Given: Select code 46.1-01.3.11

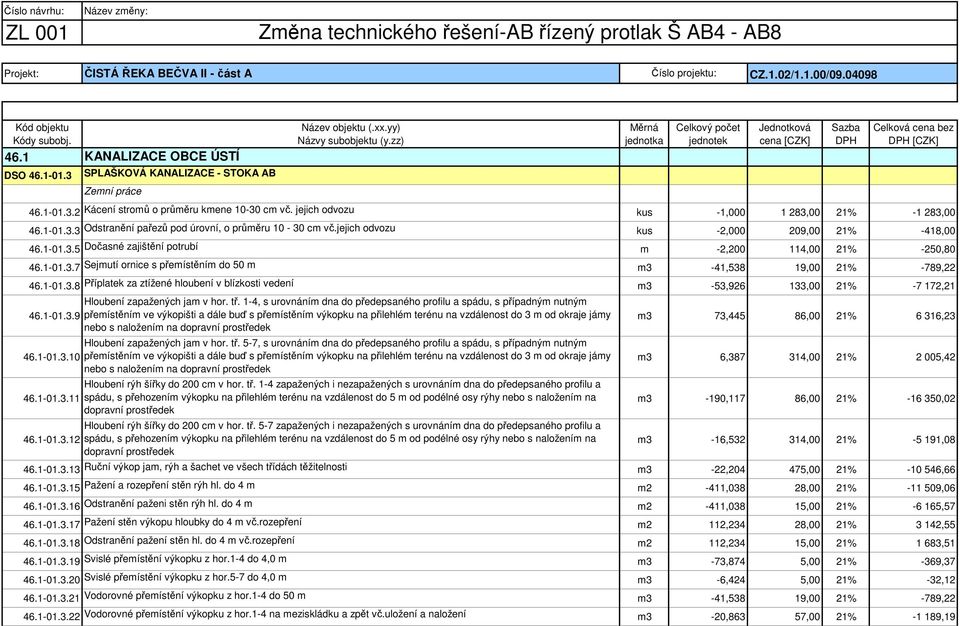Looking at the screenshot, I should (x=52, y=399).
